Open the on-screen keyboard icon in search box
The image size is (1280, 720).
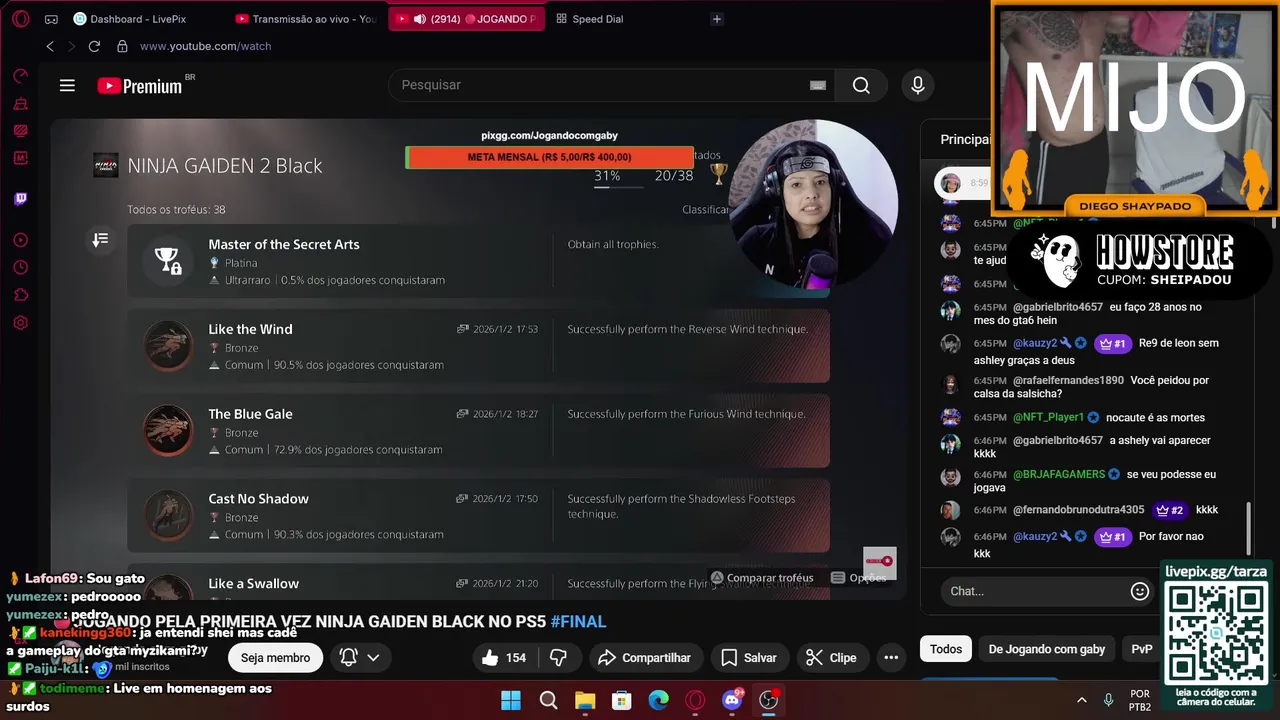[818, 85]
